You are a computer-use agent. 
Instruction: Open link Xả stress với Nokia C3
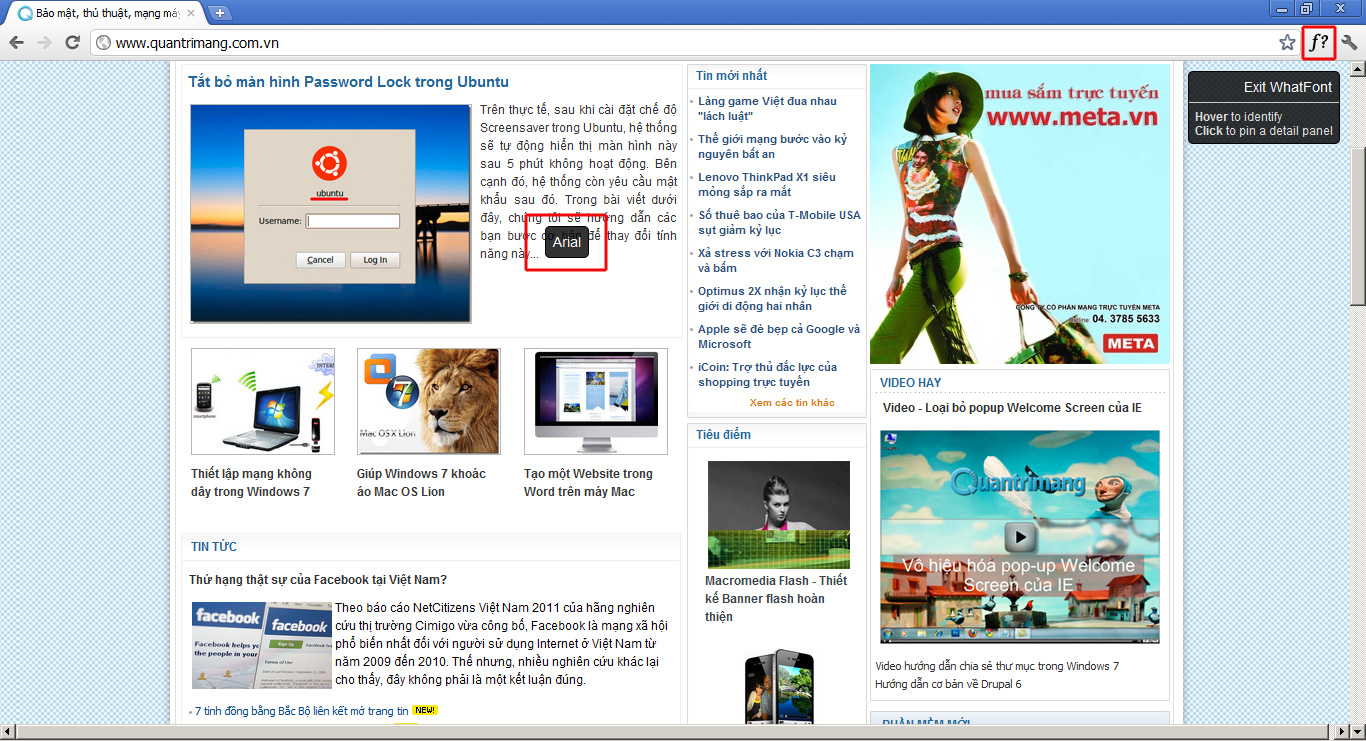[776, 260]
